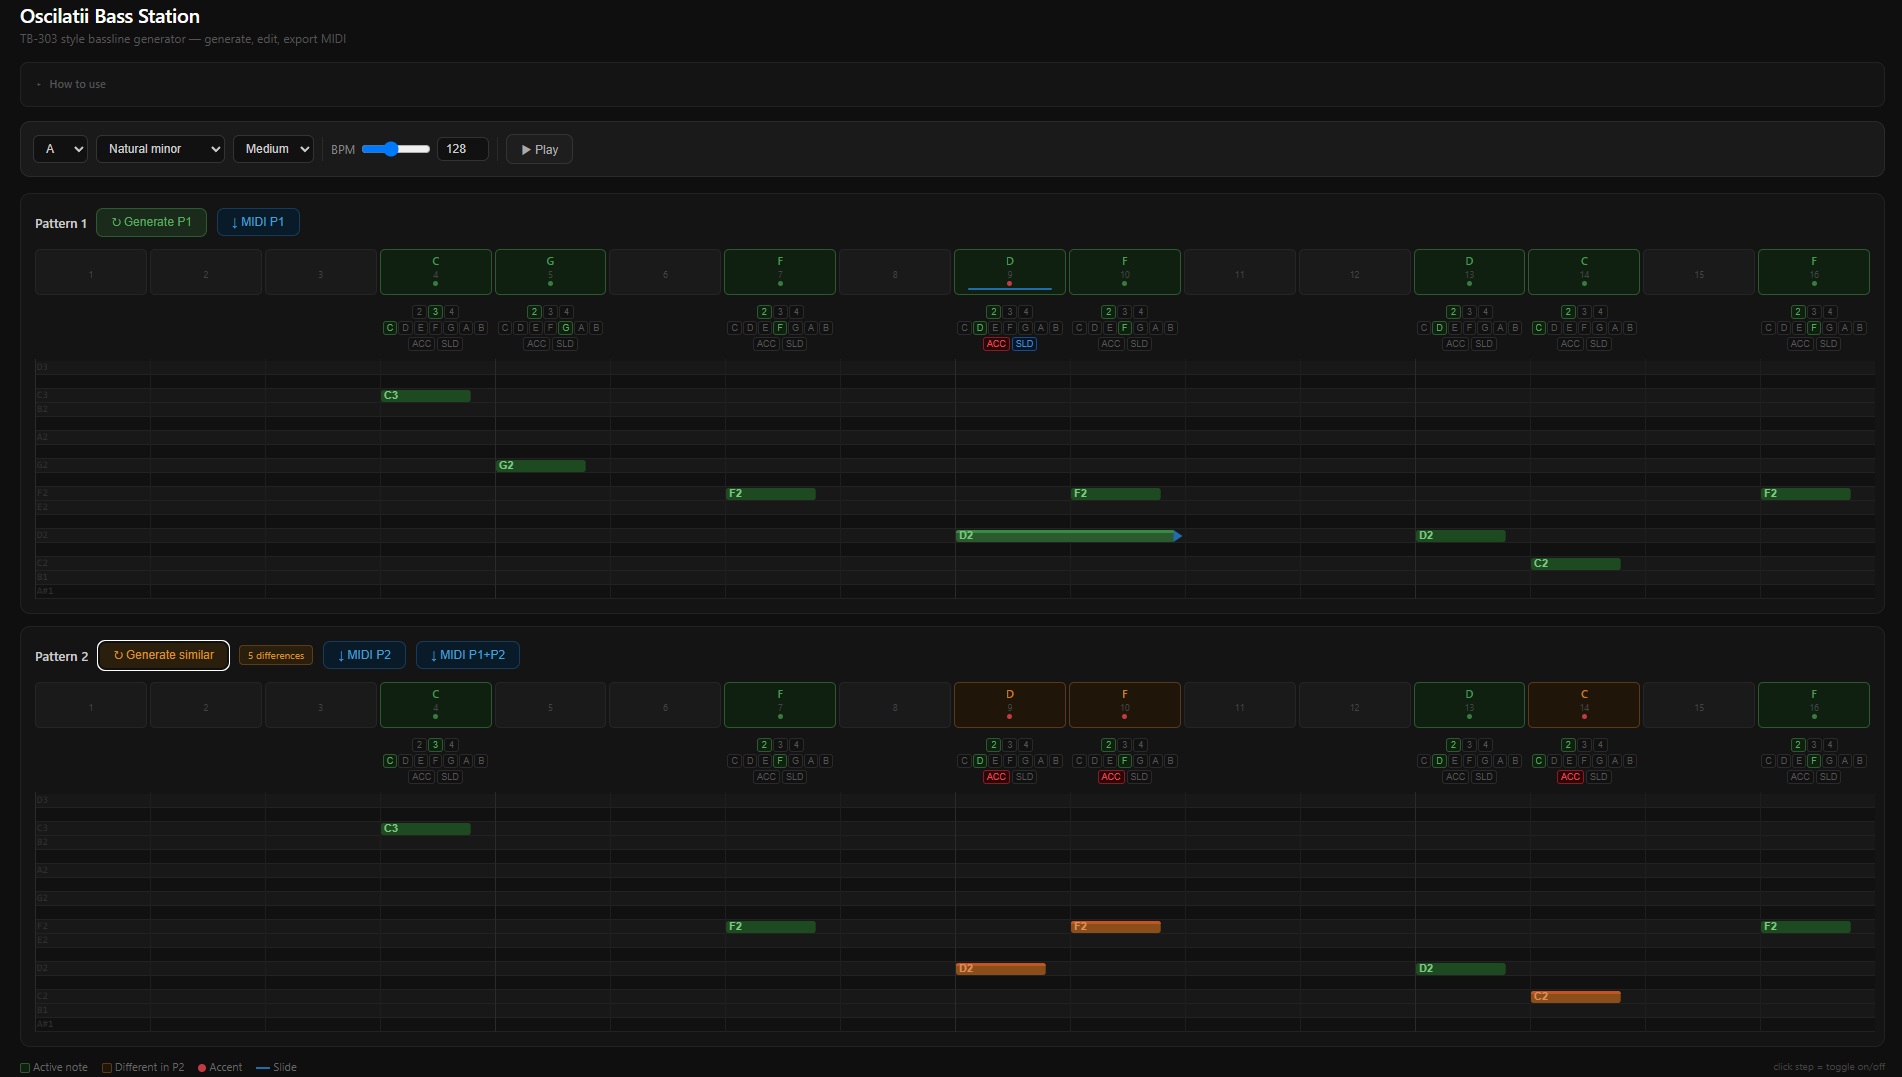Click the orange C2 note in Pattern 2 roll
This screenshot has height=1077, width=1902.
(1576, 997)
